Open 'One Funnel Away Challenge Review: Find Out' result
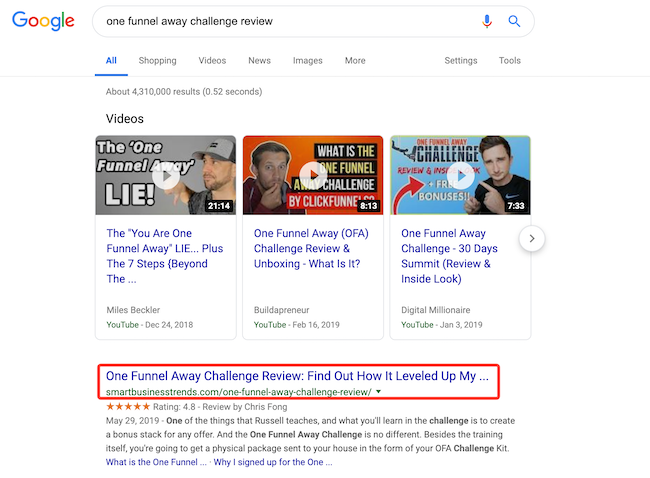The width and height of the screenshot is (650, 478). click(297, 376)
